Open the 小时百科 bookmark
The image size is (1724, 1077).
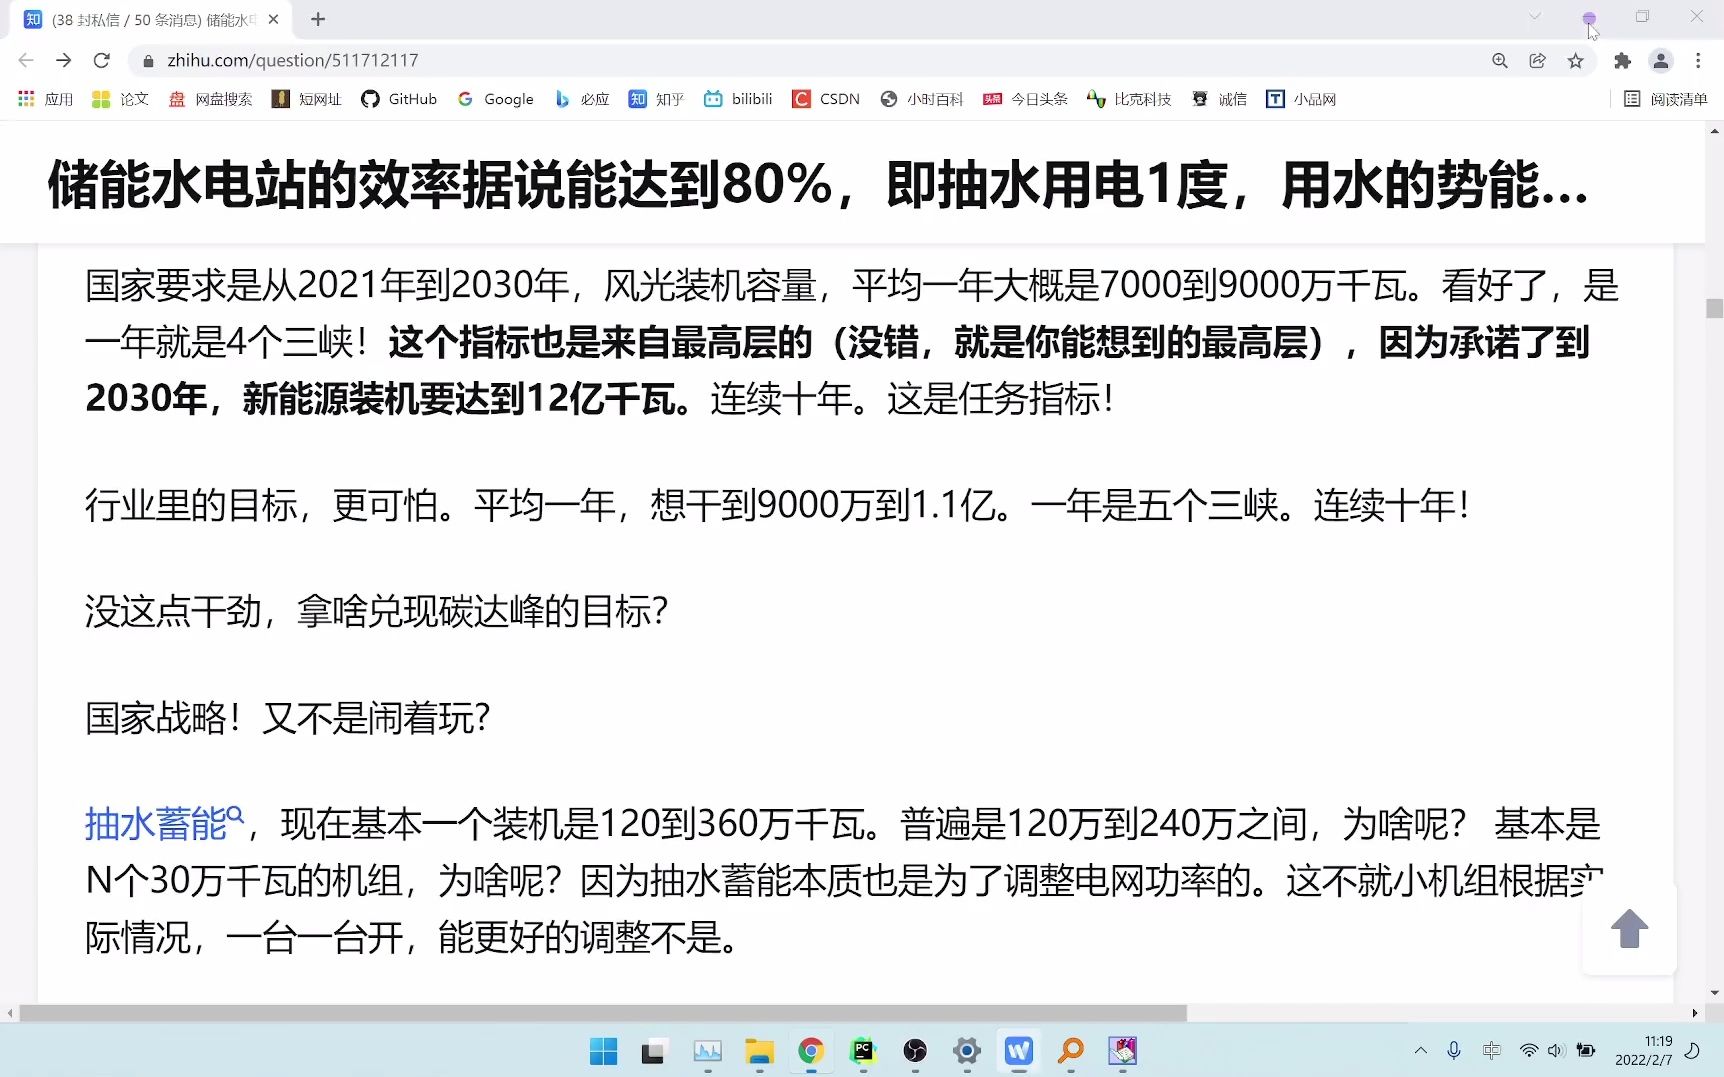point(921,99)
